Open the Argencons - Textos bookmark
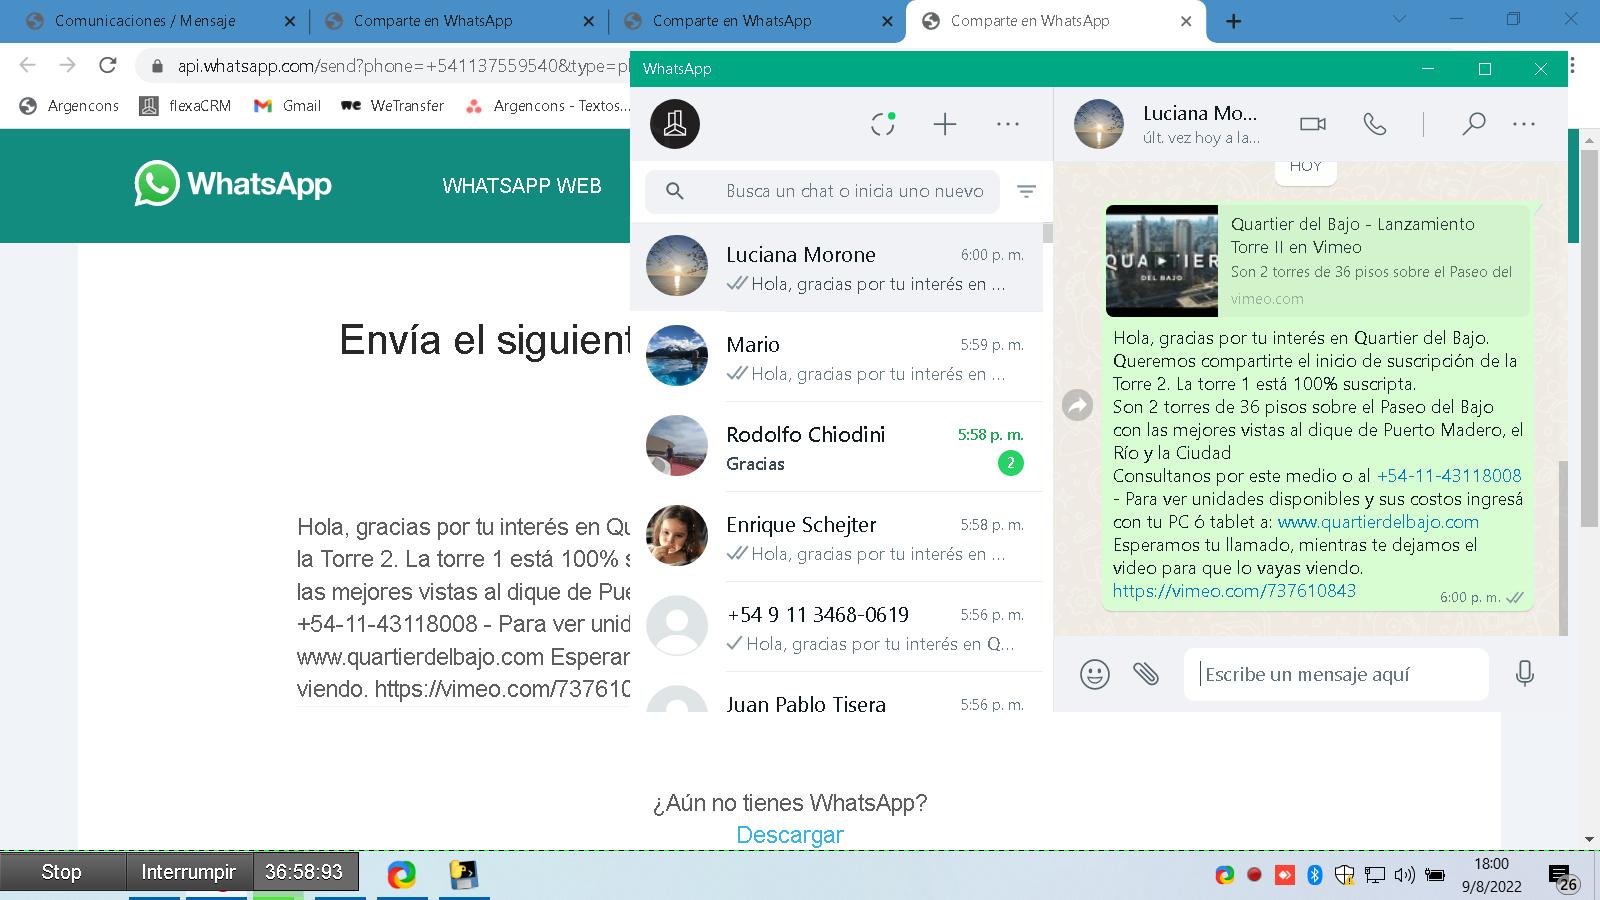The width and height of the screenshot is (1600, 900). pyautogui.click(x=548, y=106)
